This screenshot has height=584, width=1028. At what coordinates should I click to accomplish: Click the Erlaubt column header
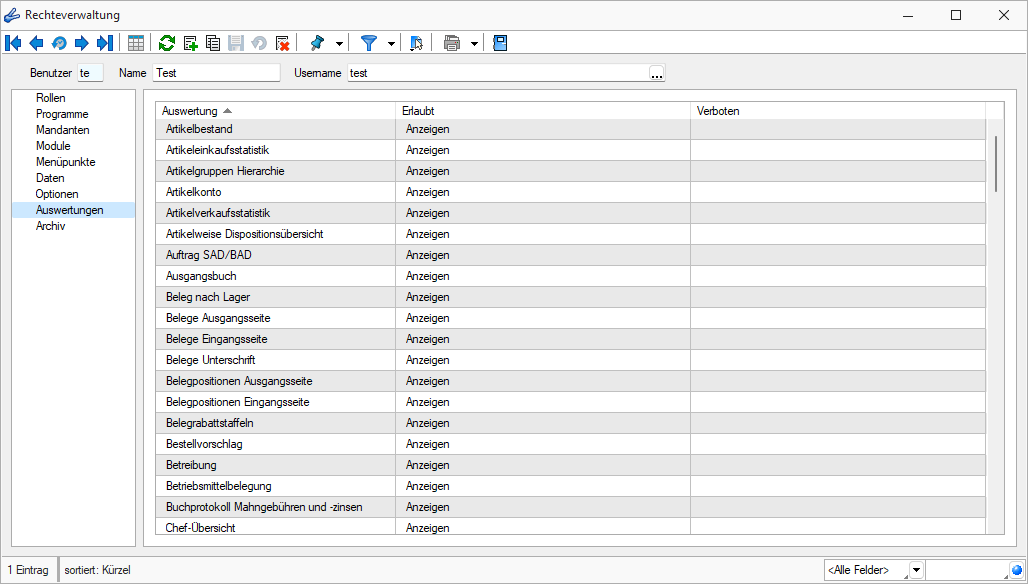tap(543, 111)
